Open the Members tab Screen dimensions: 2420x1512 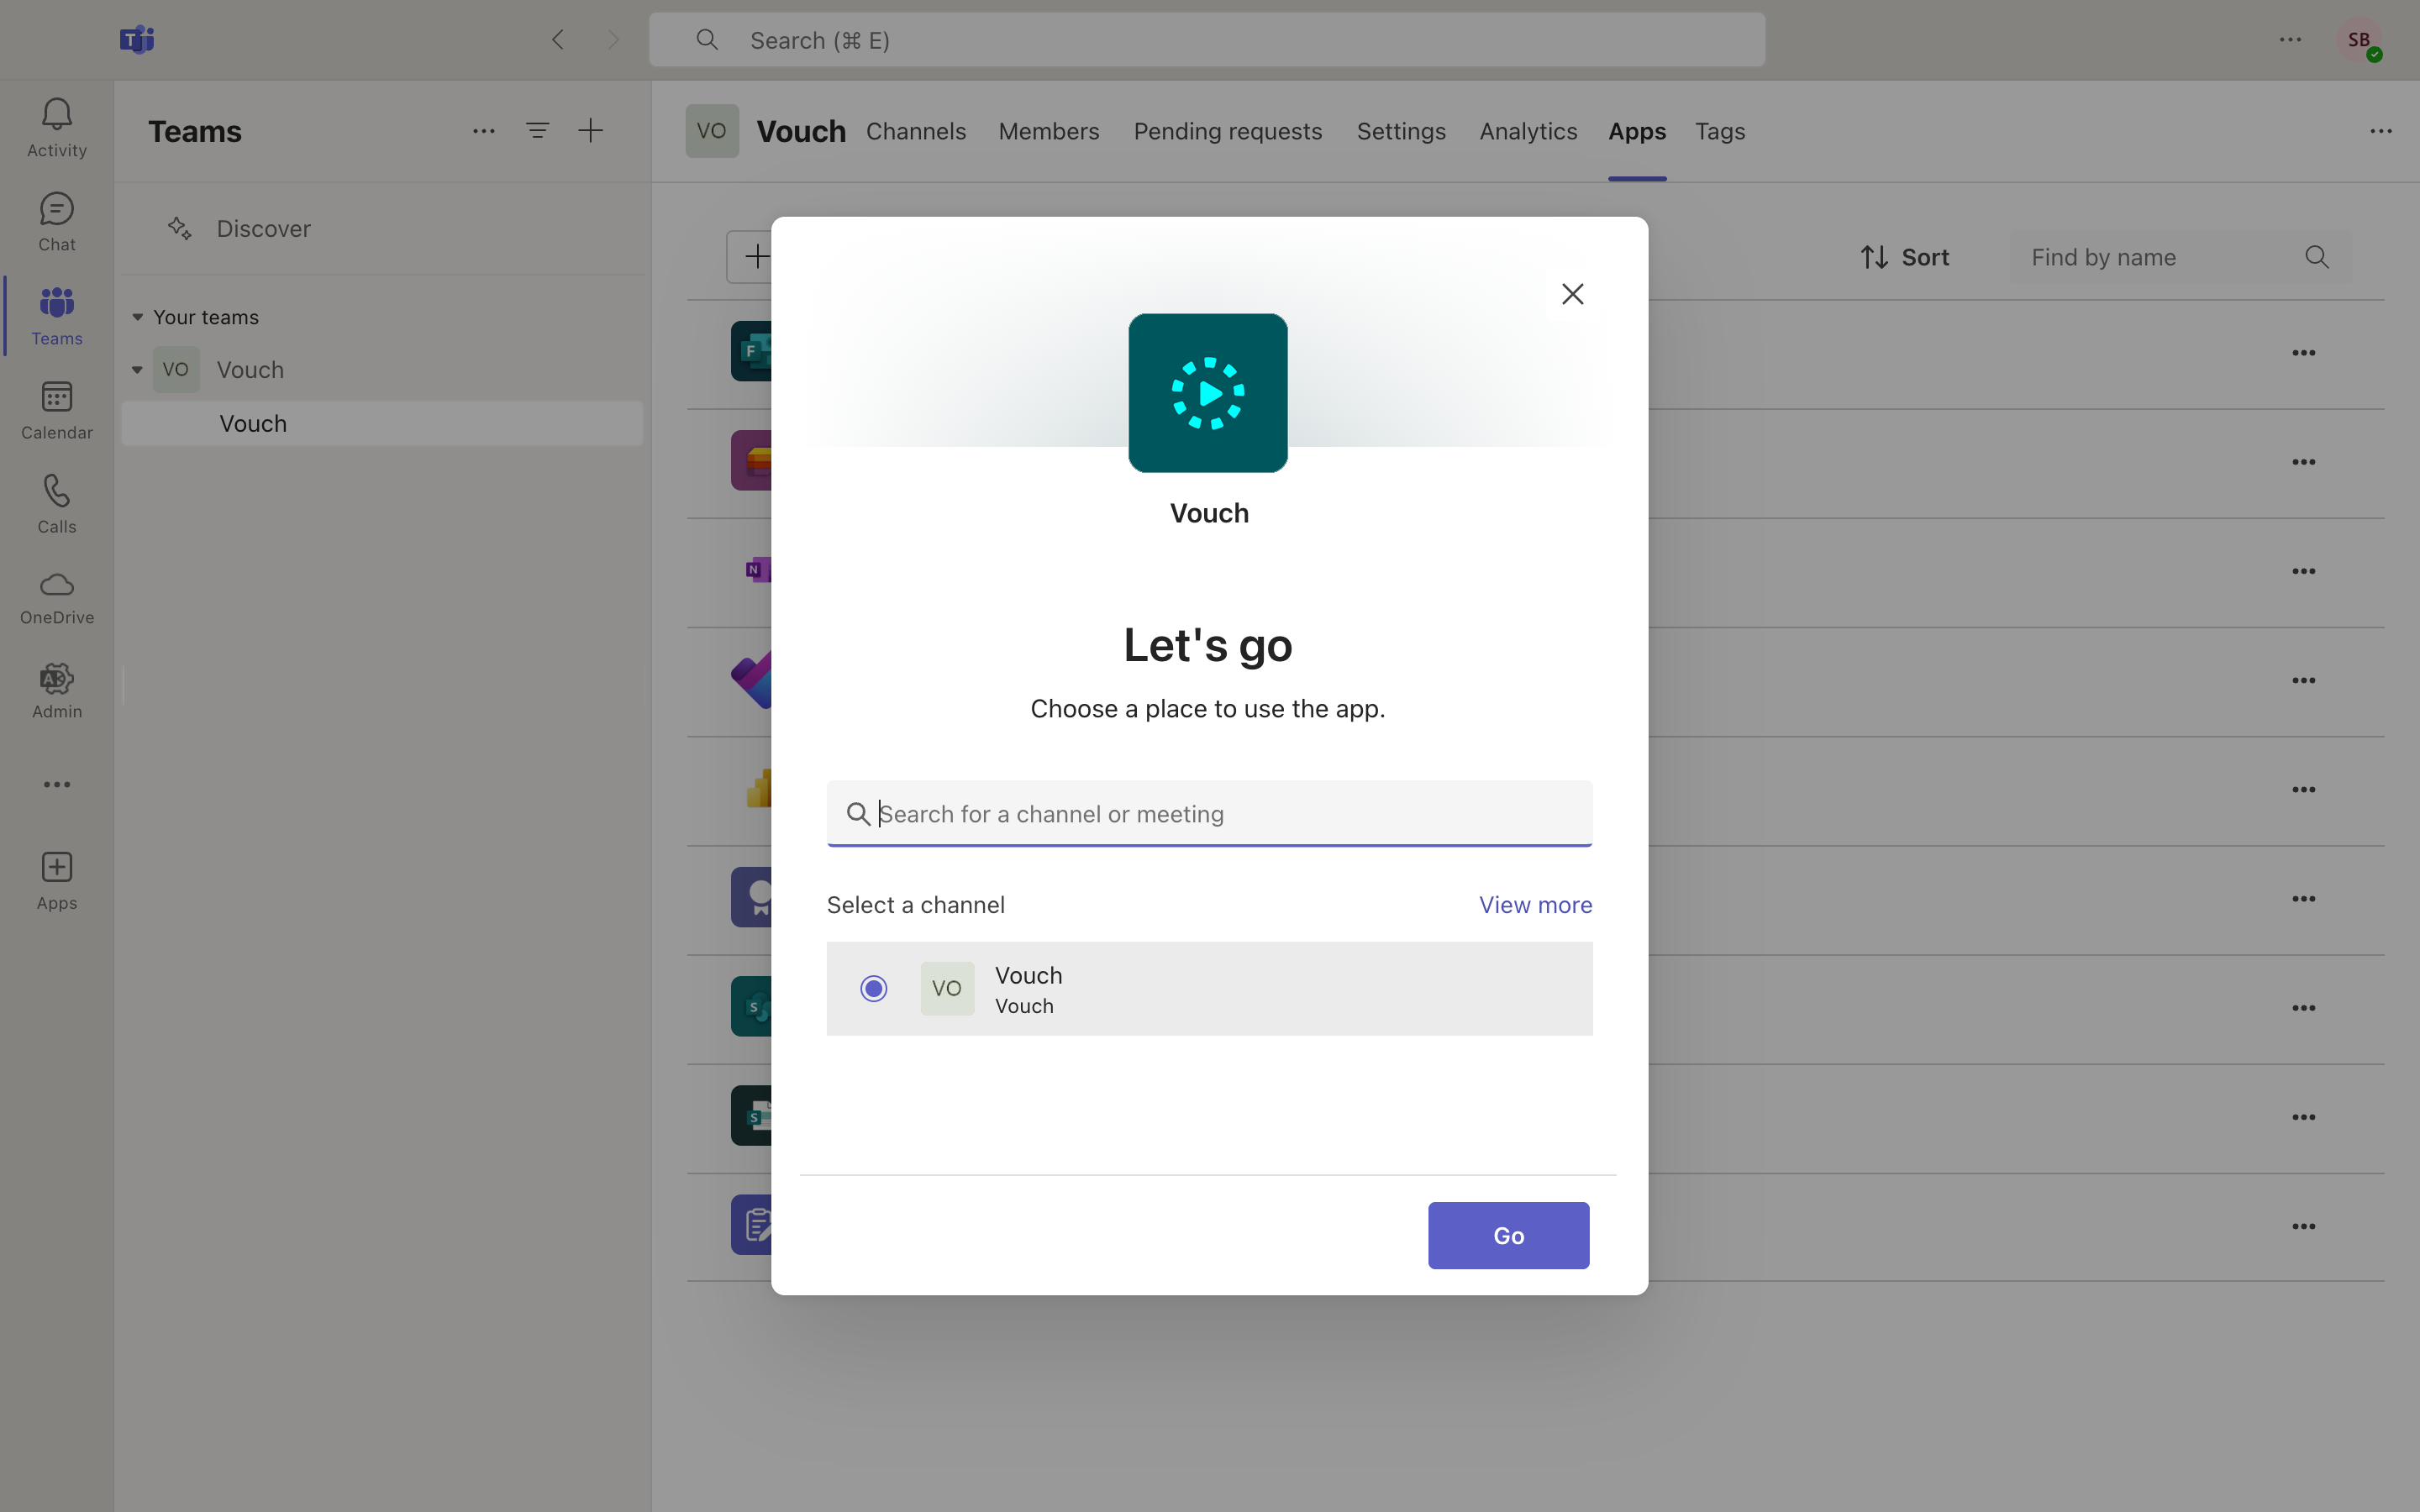pyautogui.click(x=1049, y=131)
